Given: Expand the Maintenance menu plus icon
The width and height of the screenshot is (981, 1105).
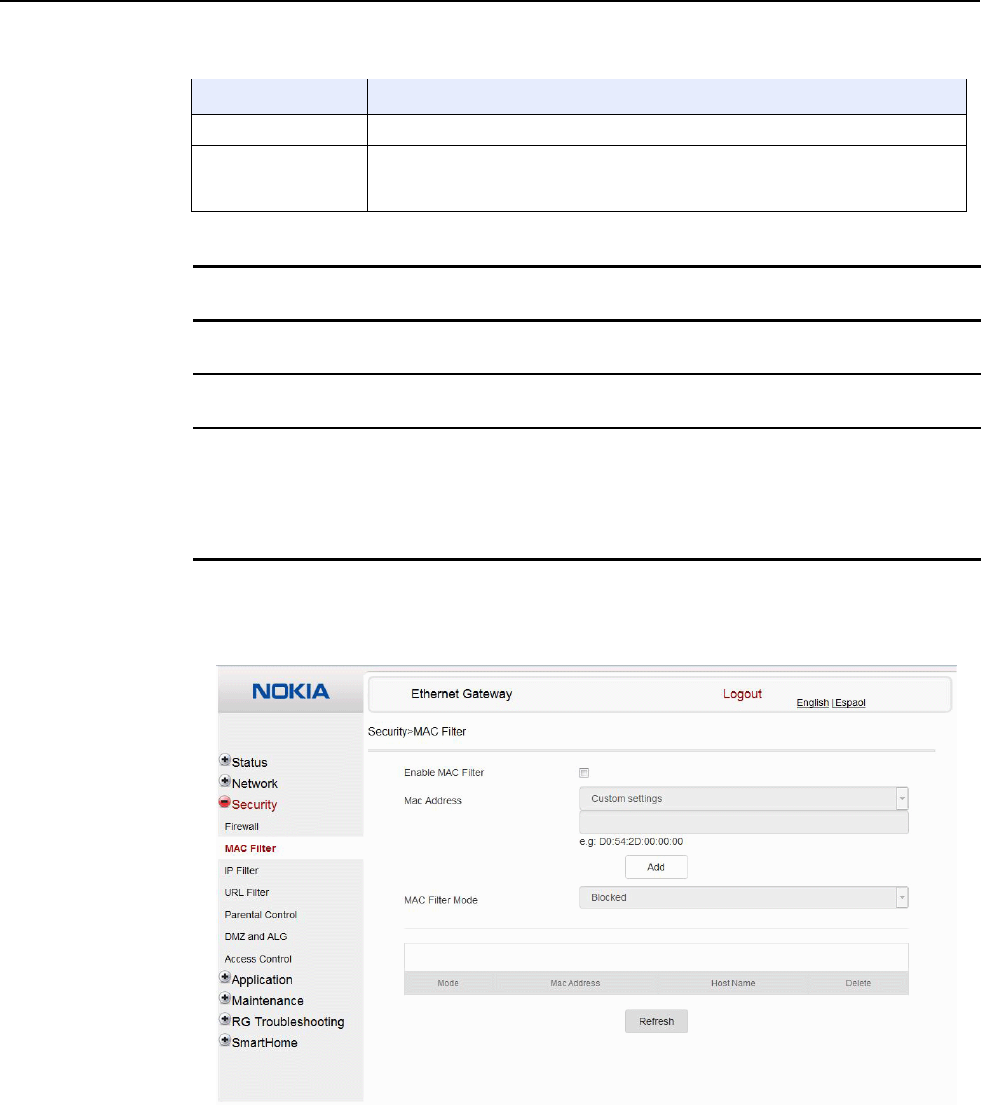Looking at the screenshot, I should (225, 998).
